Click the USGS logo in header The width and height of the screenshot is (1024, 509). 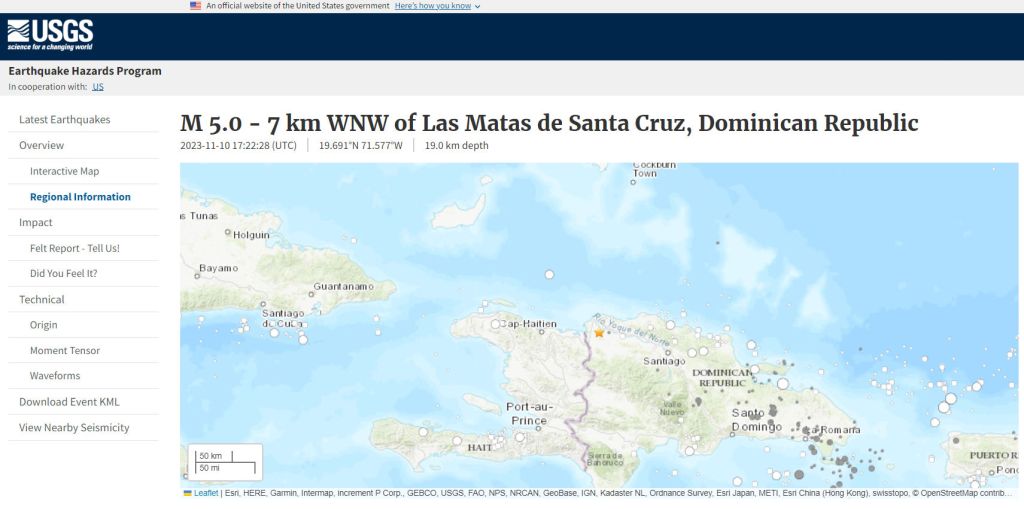51,35
